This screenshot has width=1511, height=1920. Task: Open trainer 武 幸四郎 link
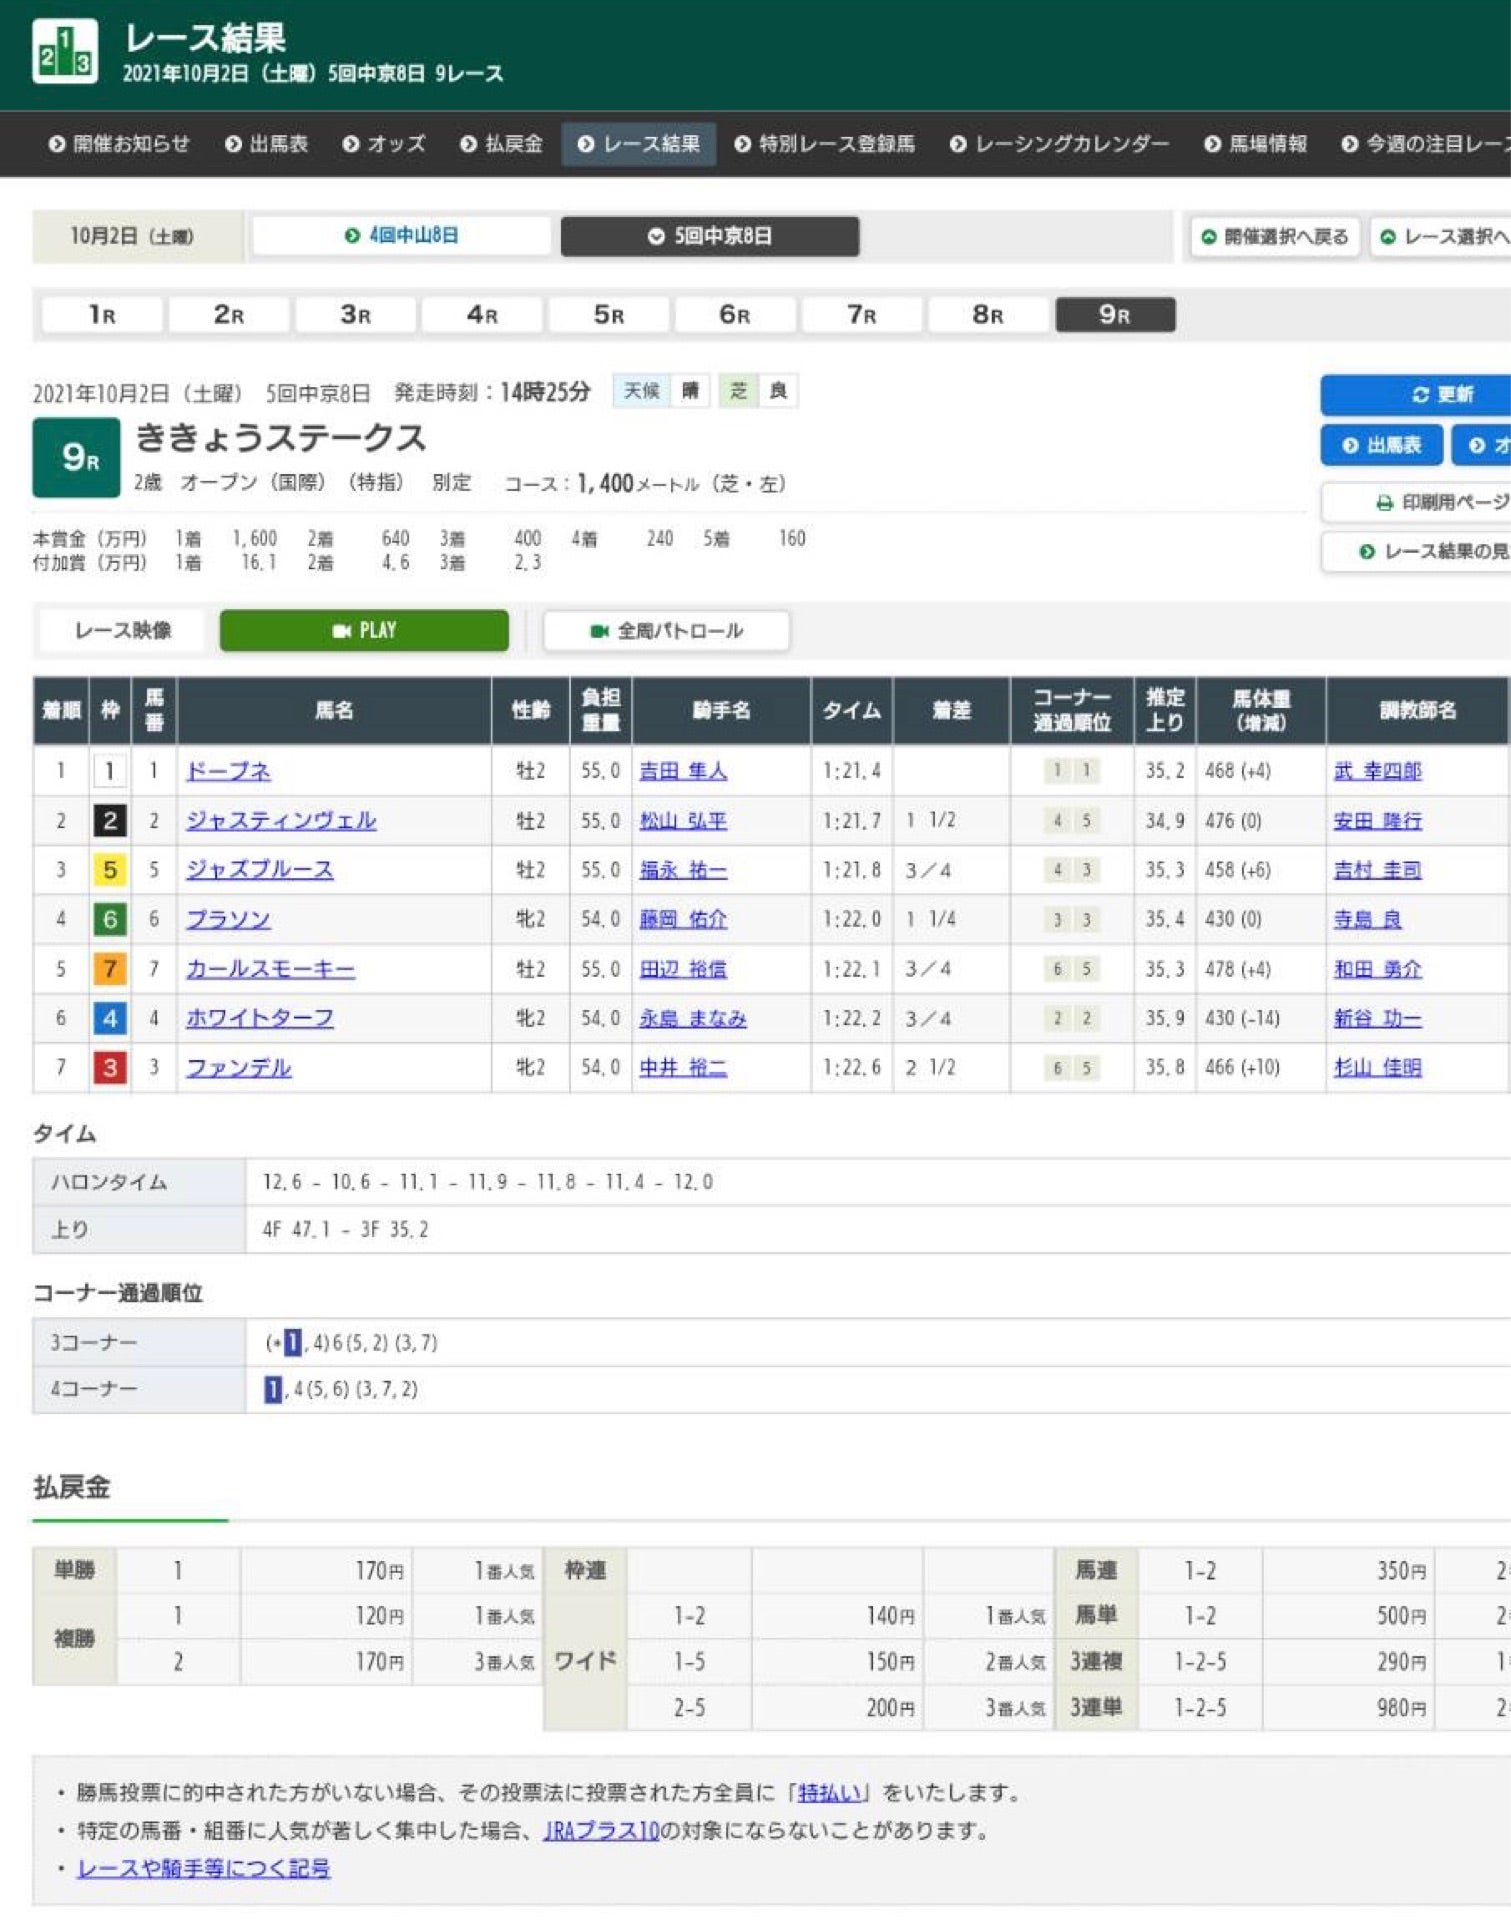click(x=1377, y=771)
